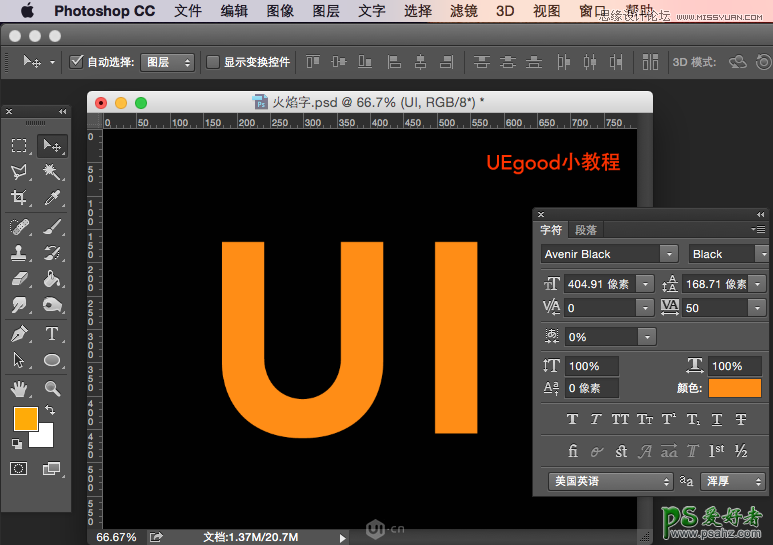773x545 pixels.
Task: Select the Pen tool
Action: [19, 334]
